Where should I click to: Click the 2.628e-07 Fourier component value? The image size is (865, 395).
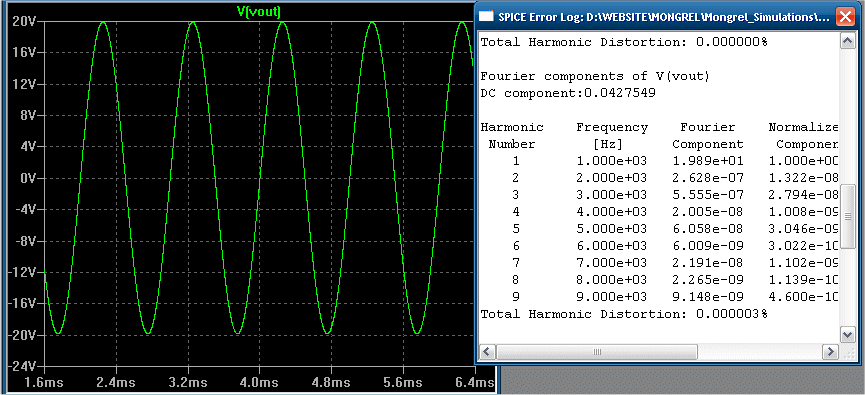coord(708,178)
